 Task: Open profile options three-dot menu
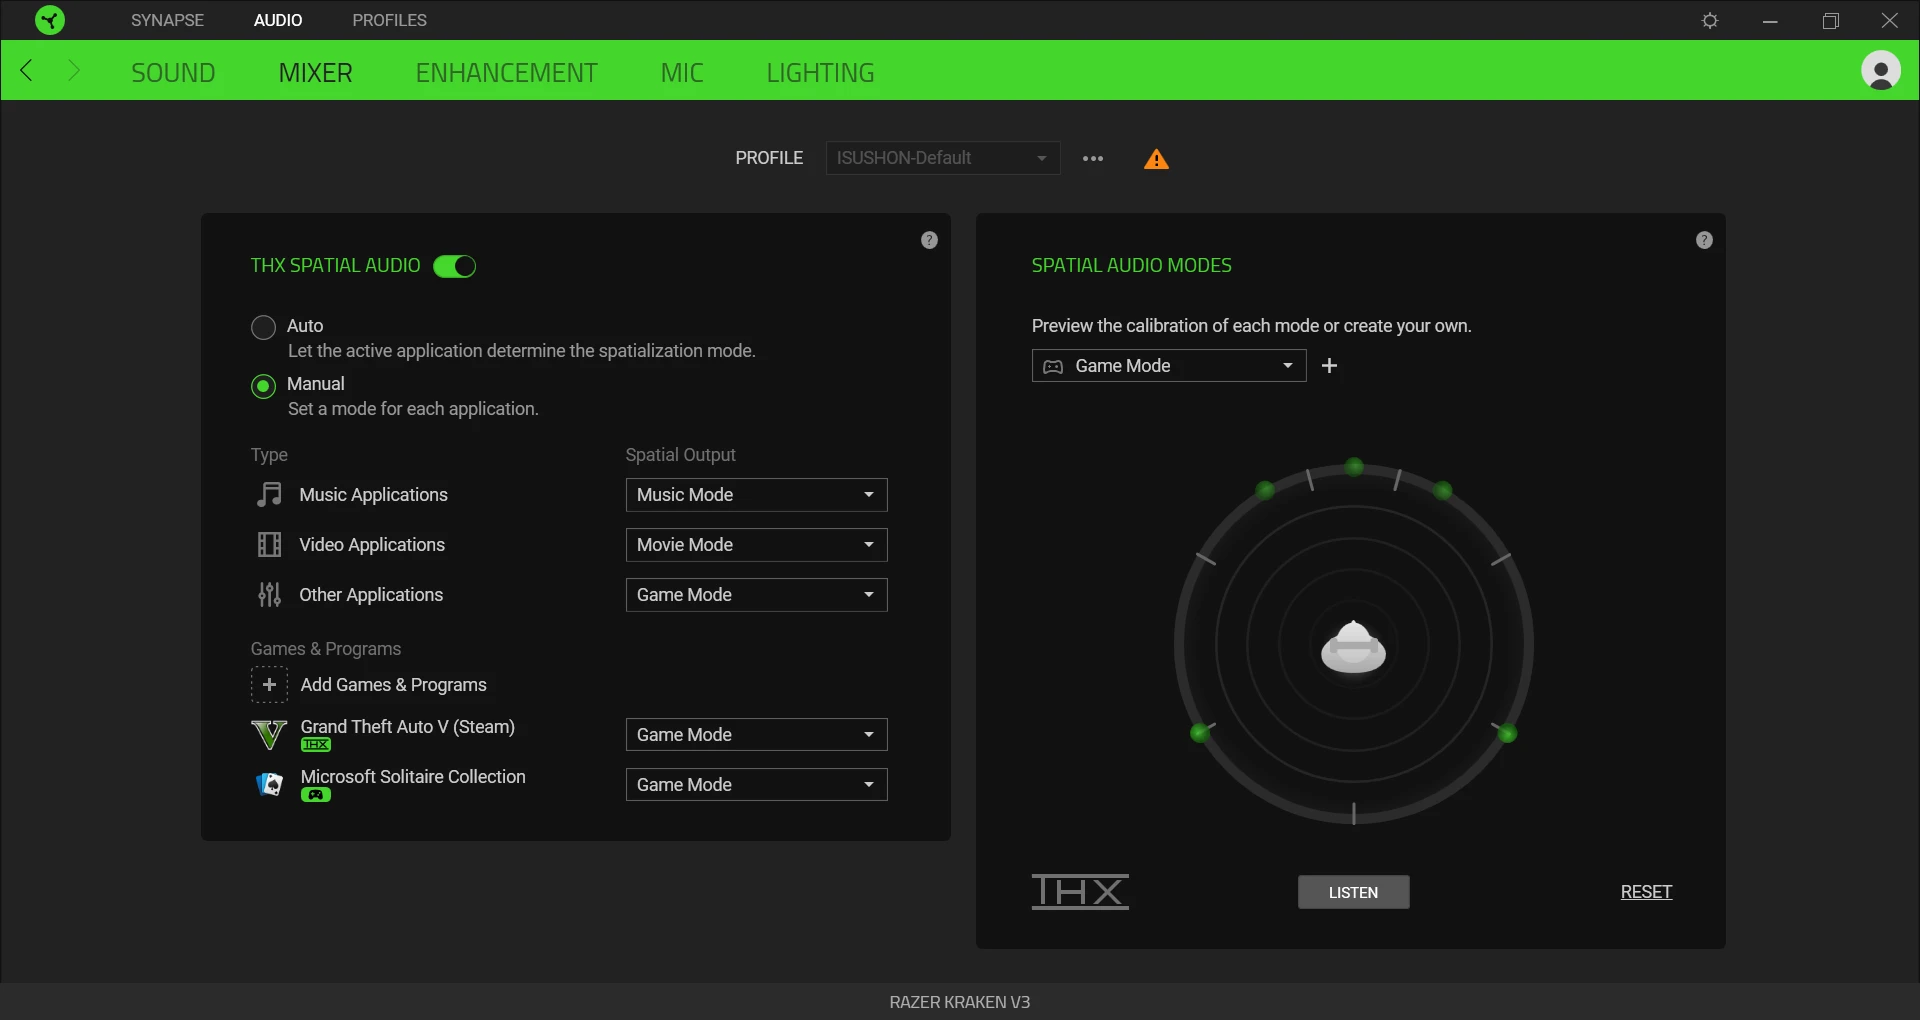click(x=1093, y=158)
